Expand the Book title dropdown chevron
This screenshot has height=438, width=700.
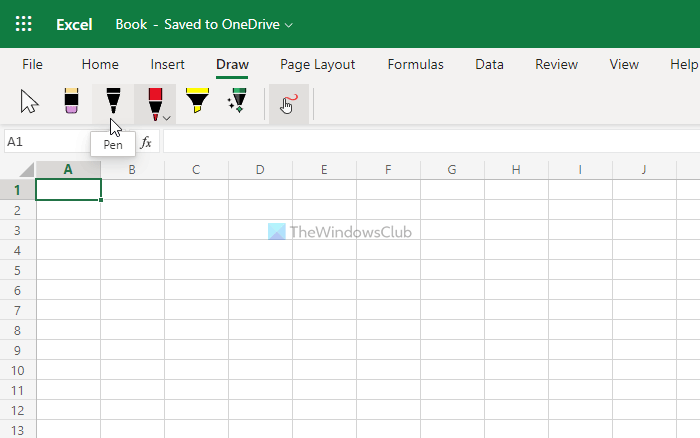click(289, 25)
